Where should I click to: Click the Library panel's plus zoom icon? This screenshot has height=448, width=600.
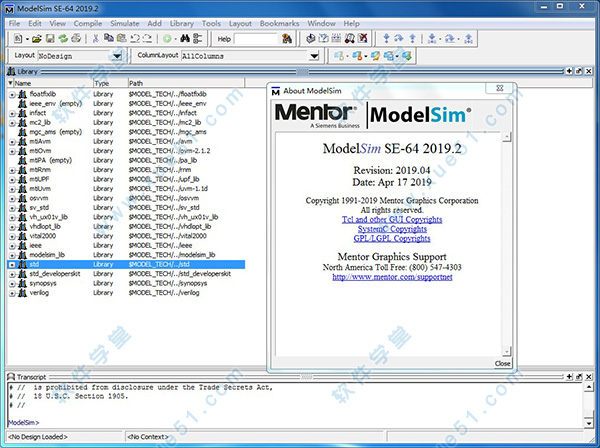pos(569,71)
